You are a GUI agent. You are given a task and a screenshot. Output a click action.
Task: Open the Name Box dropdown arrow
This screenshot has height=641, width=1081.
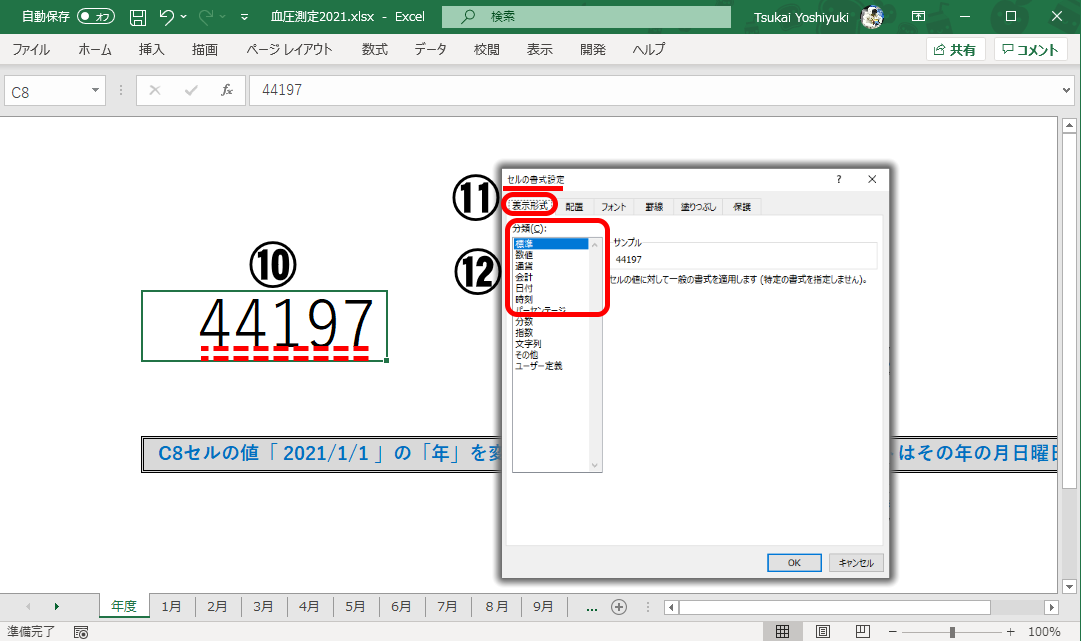tap(95, 90)
